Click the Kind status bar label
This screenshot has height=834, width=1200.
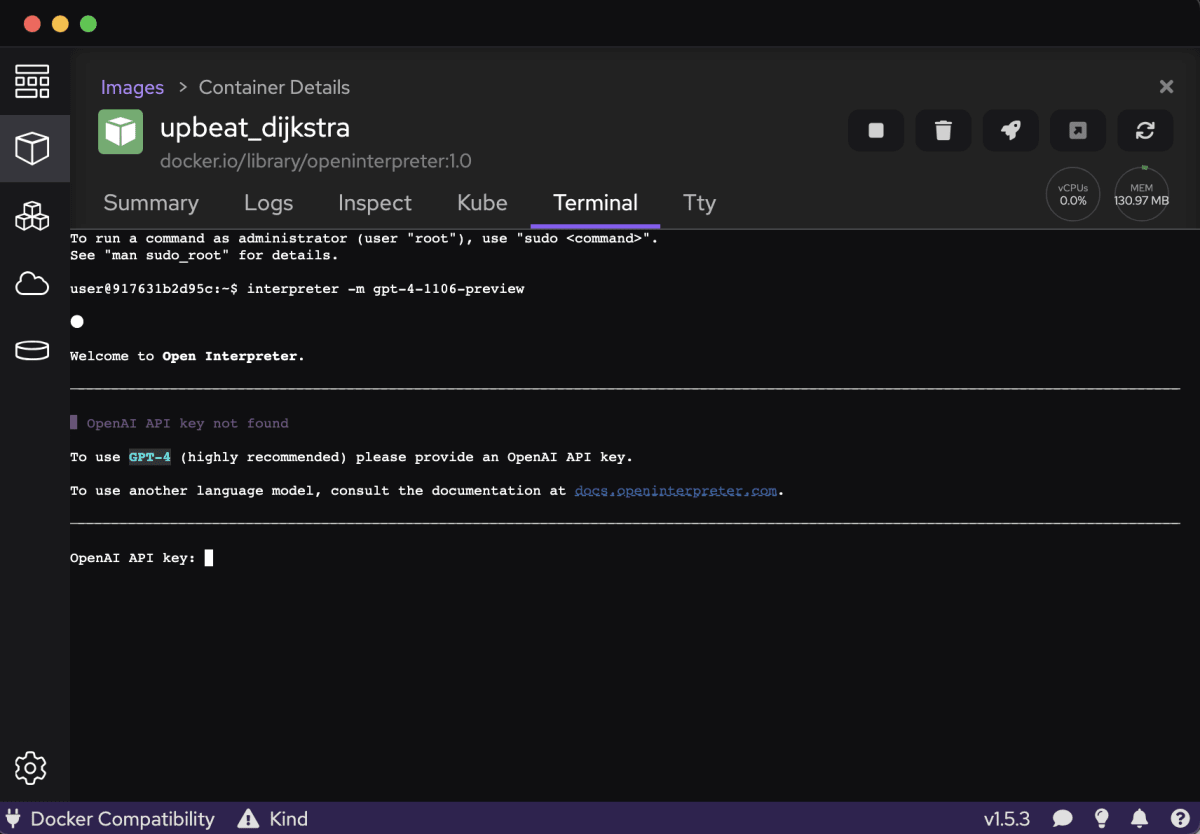tap(289, 819)
